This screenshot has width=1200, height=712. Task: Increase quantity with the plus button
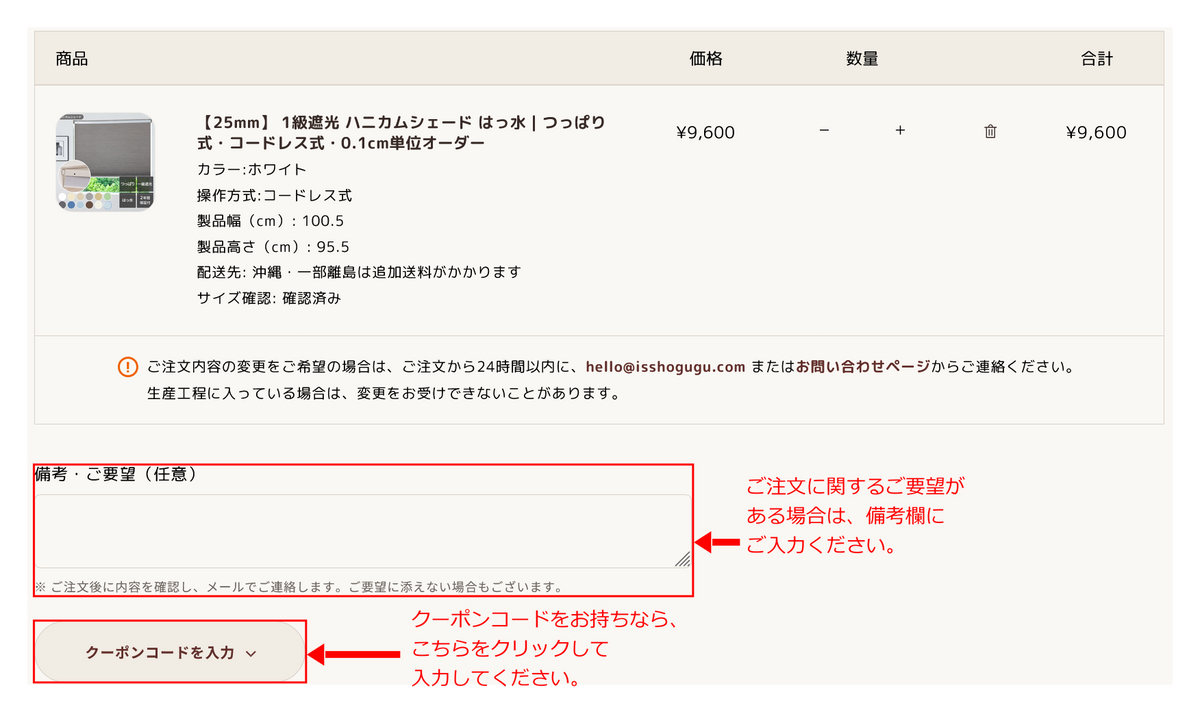900,131
